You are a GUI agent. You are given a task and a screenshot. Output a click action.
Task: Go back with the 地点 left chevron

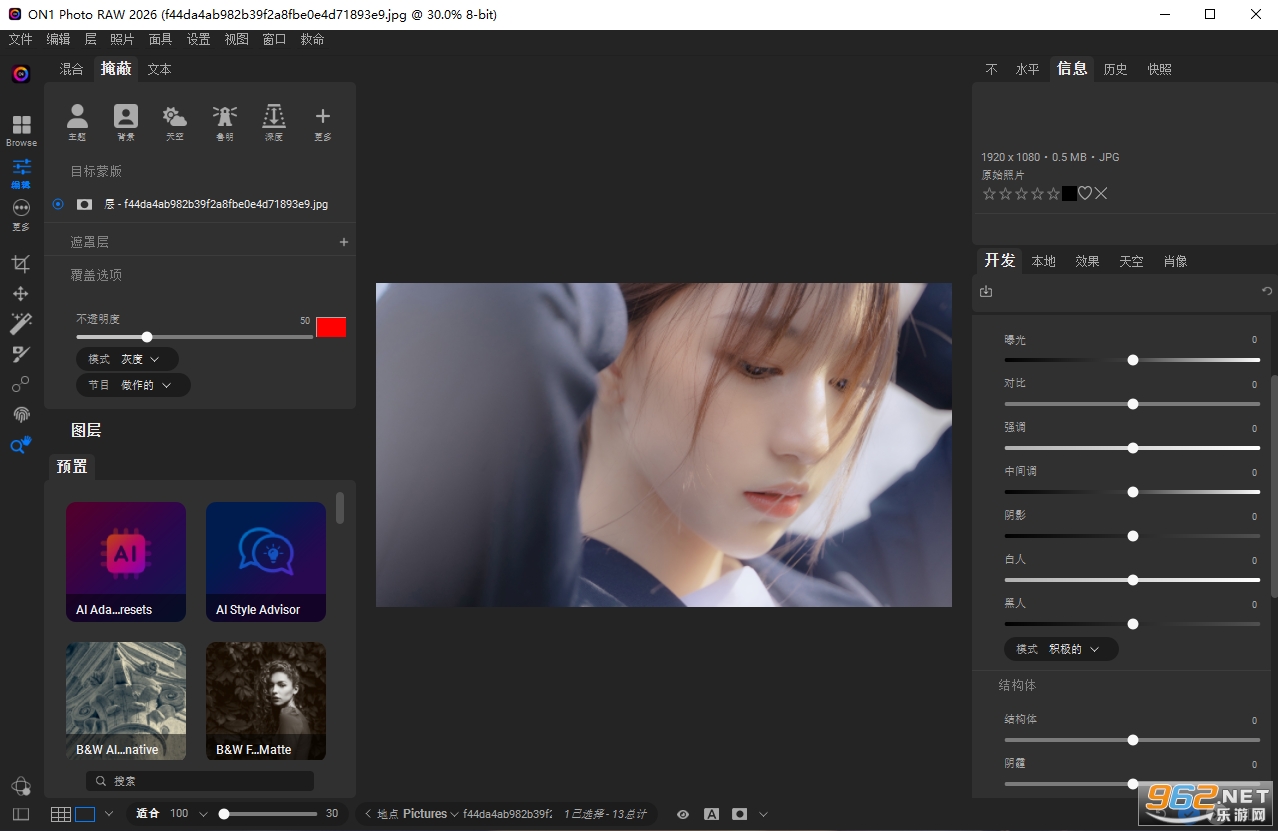pyautogui.click(x=368, y=814)
